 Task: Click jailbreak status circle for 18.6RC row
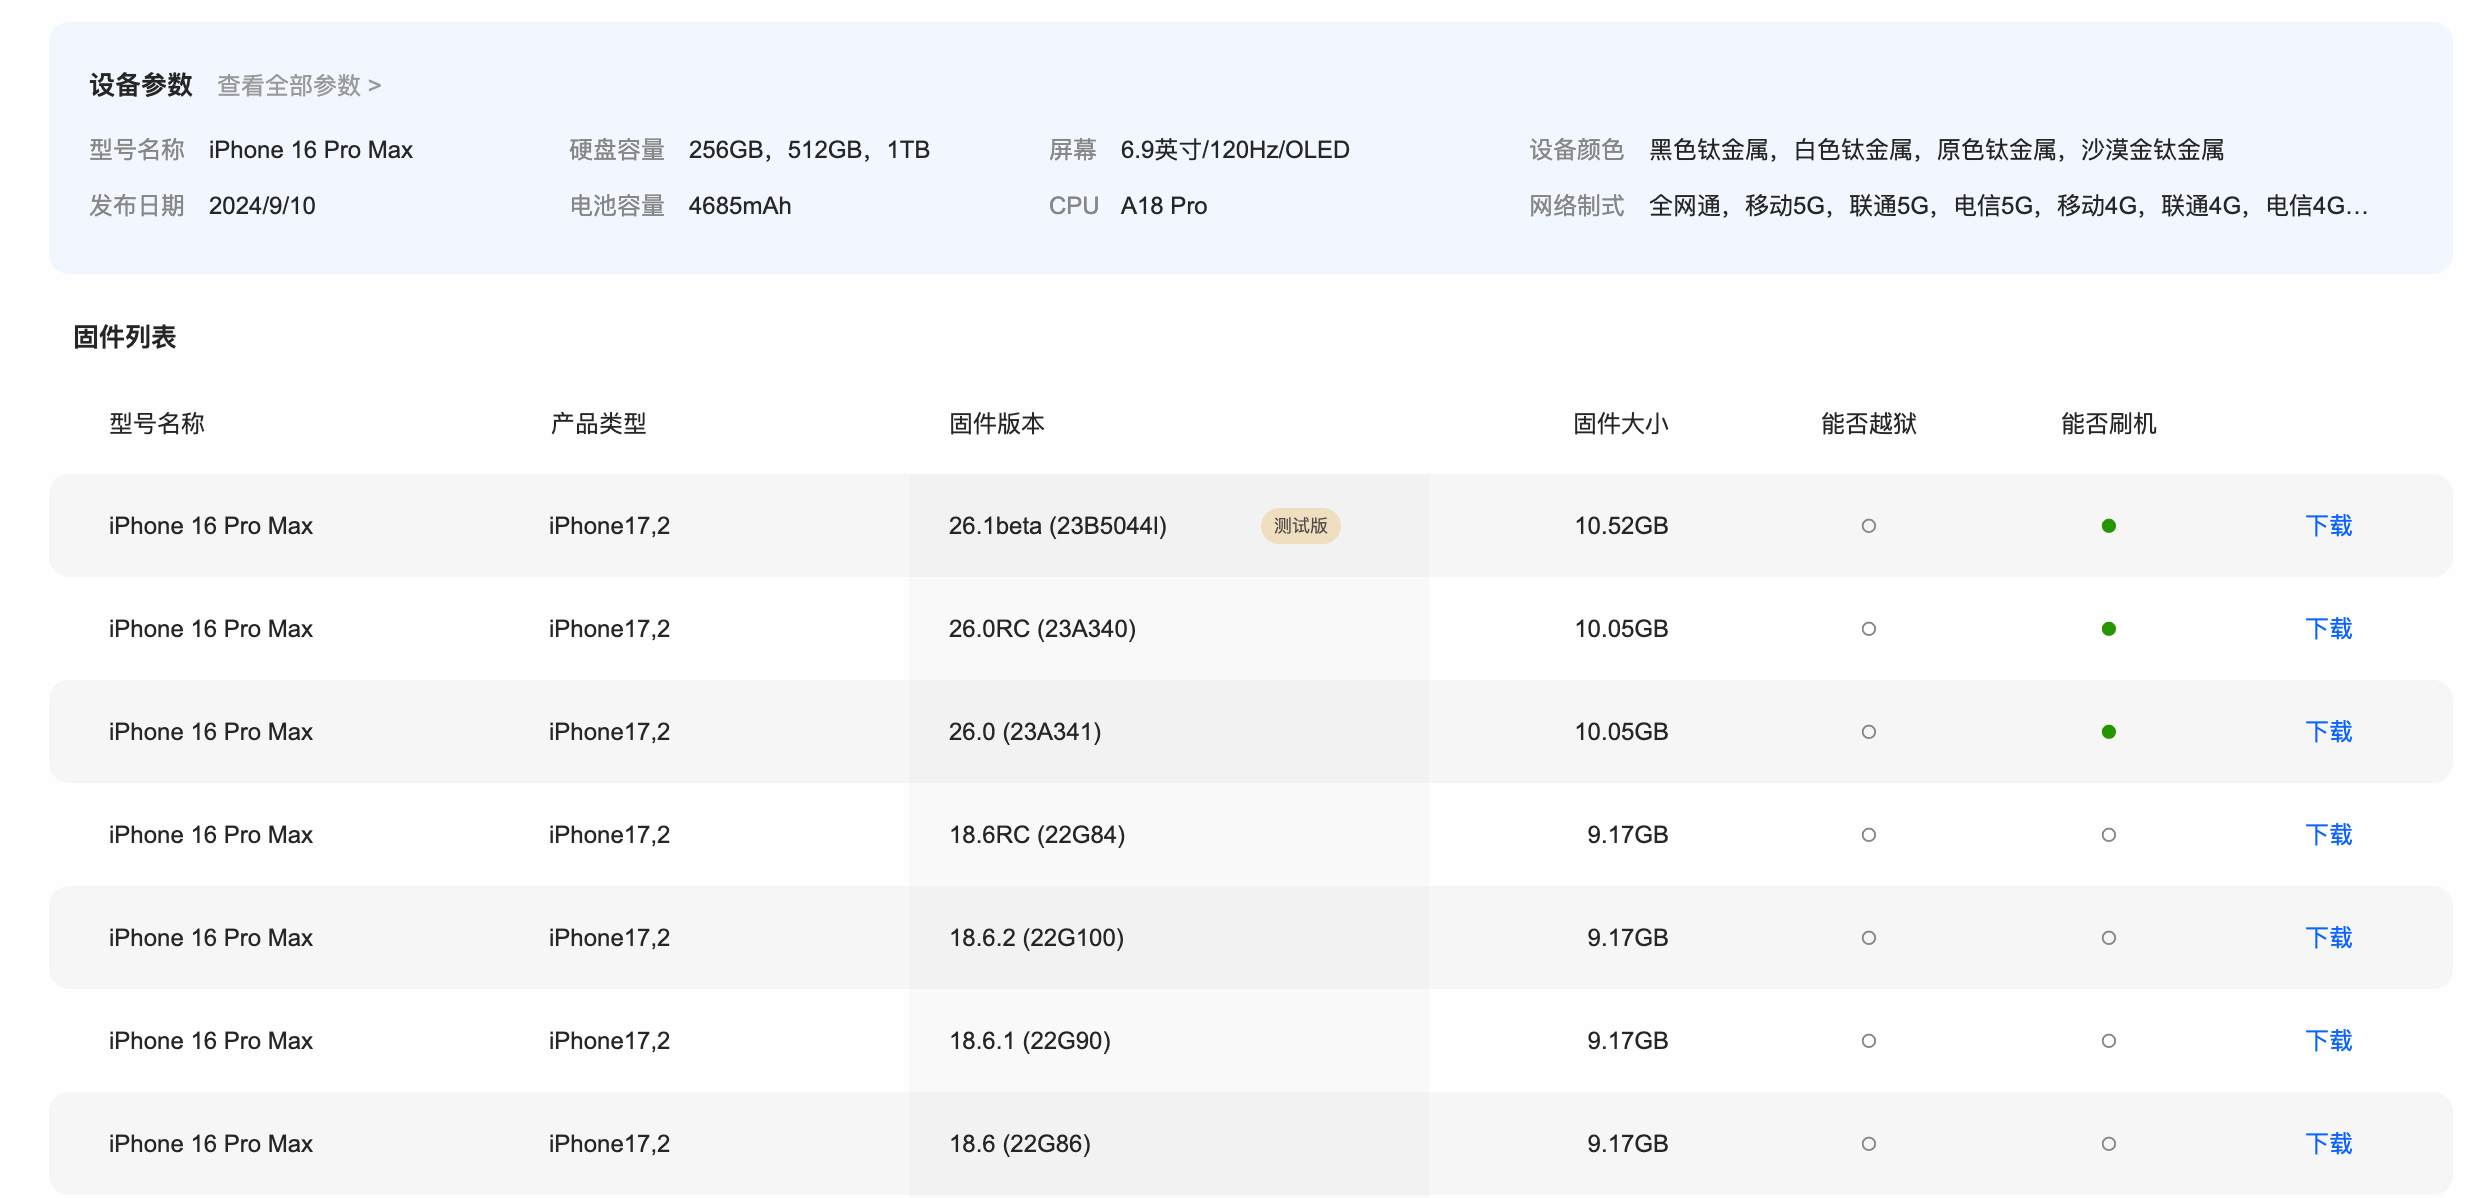pos(1868,835)
